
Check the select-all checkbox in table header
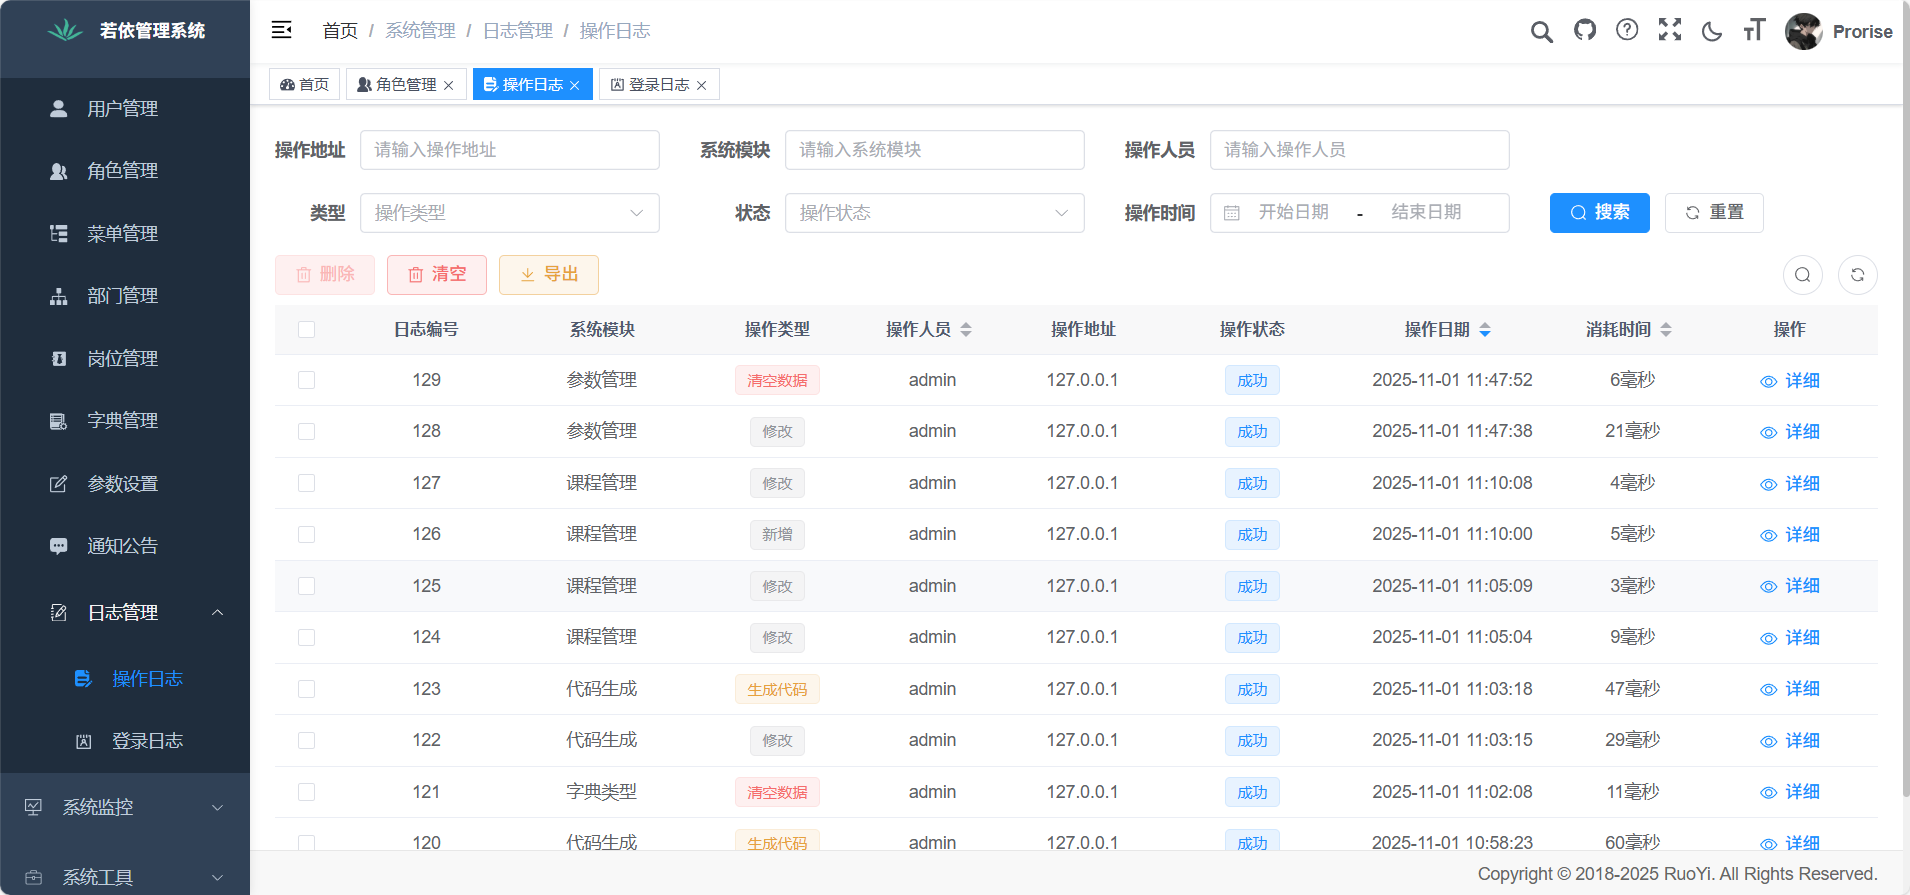tap(306, 330)
